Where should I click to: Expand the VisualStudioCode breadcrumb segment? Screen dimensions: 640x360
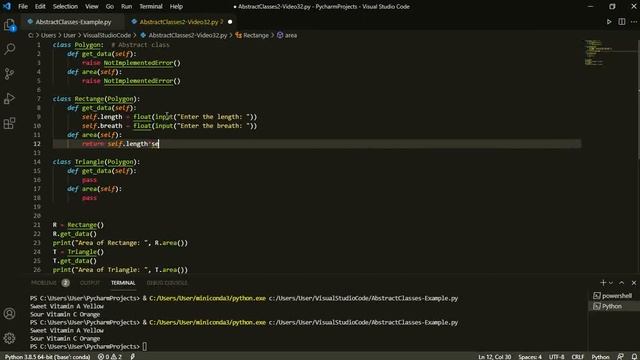tap(107, 36)
